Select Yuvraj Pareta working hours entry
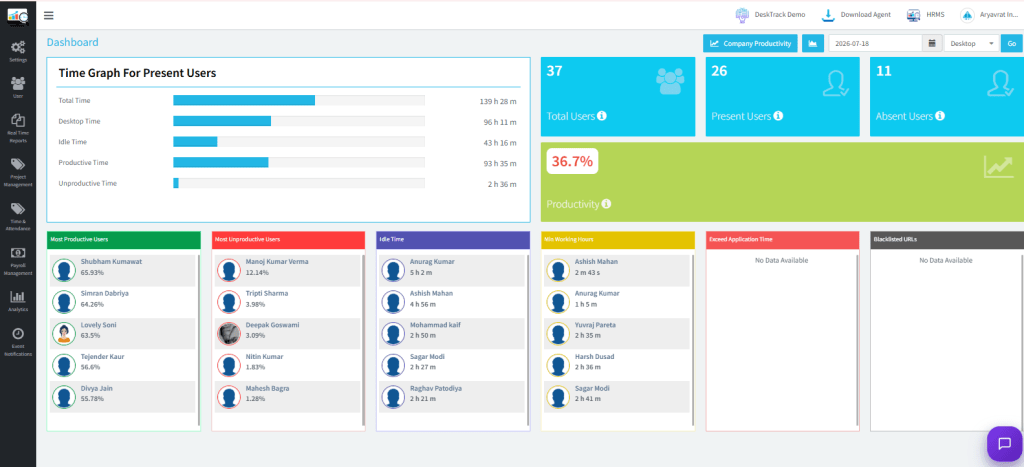Viewport: 1024px width, 467px height. [x=616, y=334]
